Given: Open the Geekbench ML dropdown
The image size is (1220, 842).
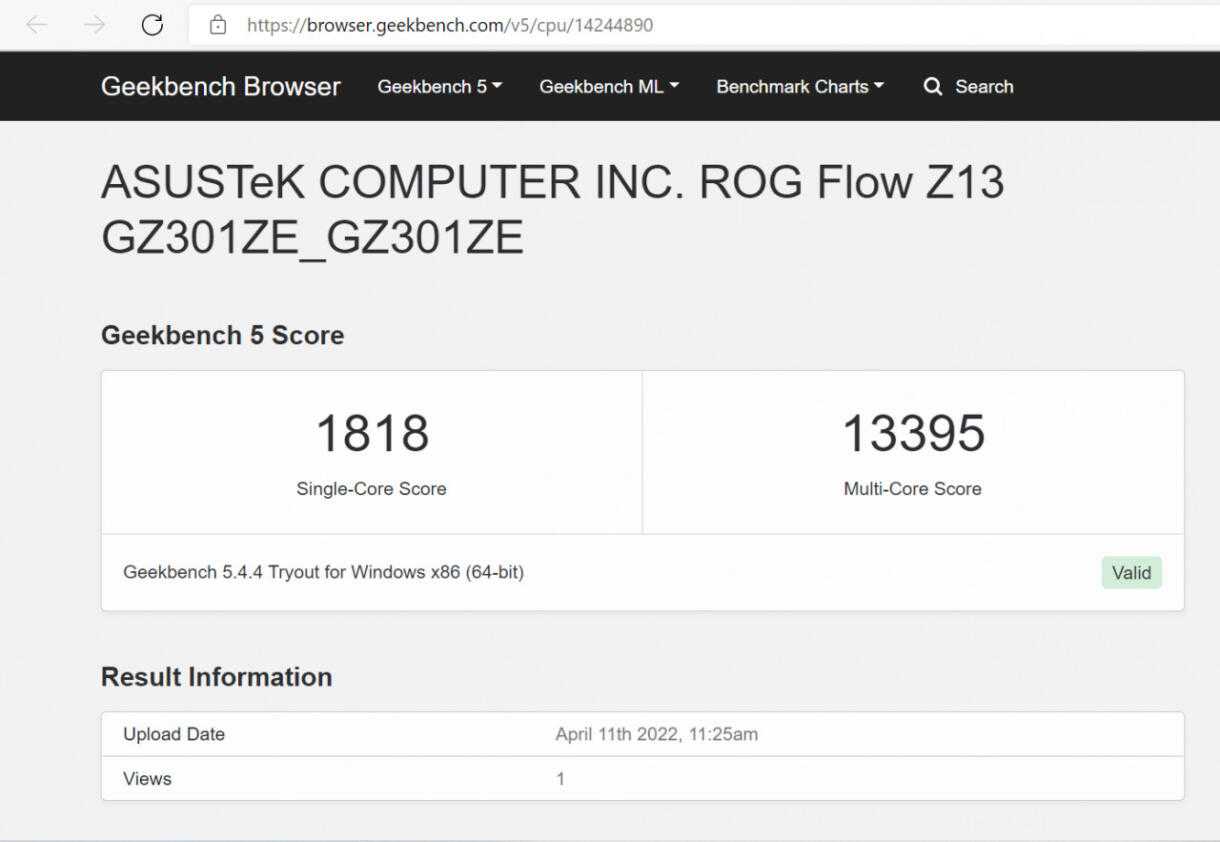Looking at the screenshot, I should pos(608,87).
